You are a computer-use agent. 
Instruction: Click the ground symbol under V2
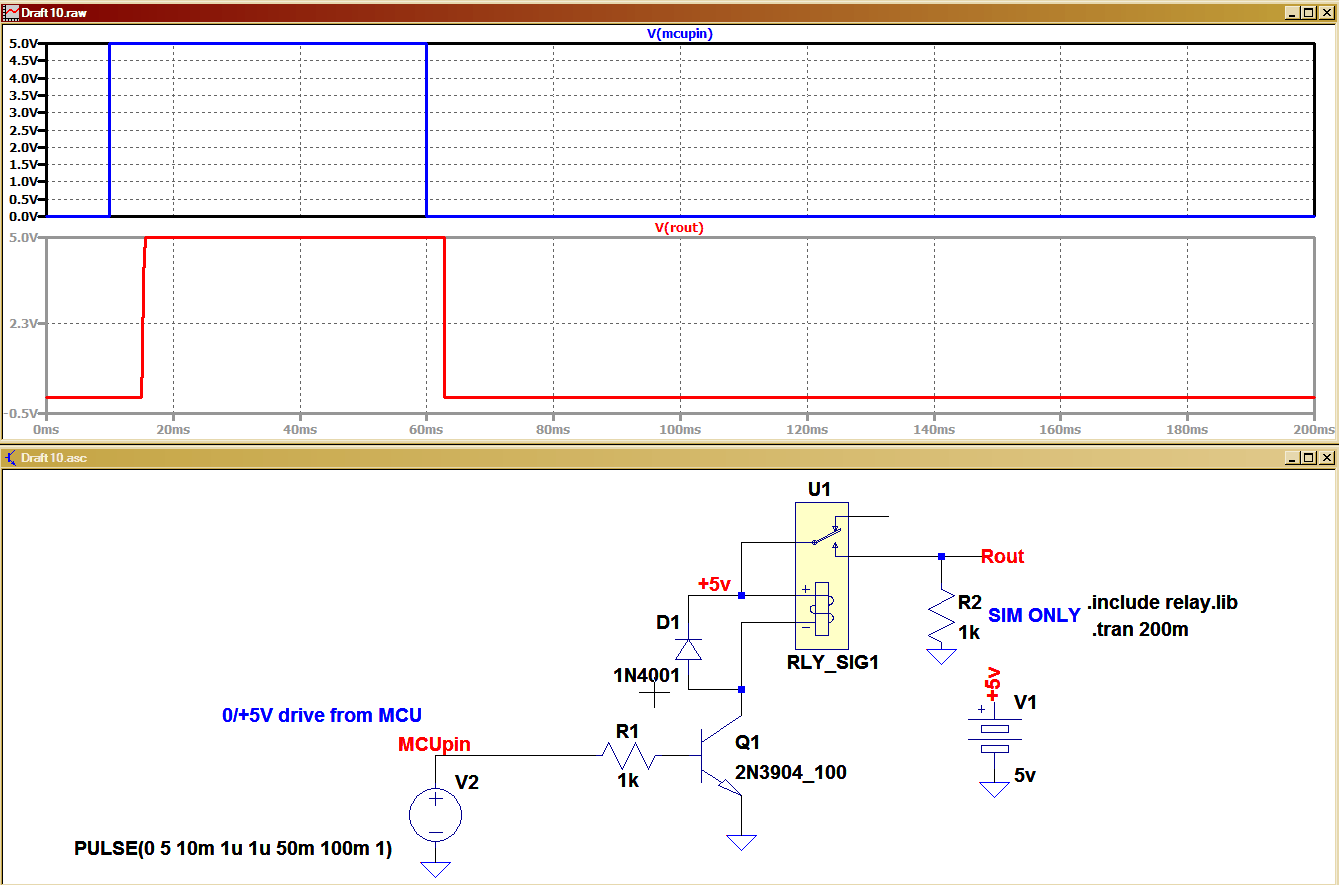(436, 868)
